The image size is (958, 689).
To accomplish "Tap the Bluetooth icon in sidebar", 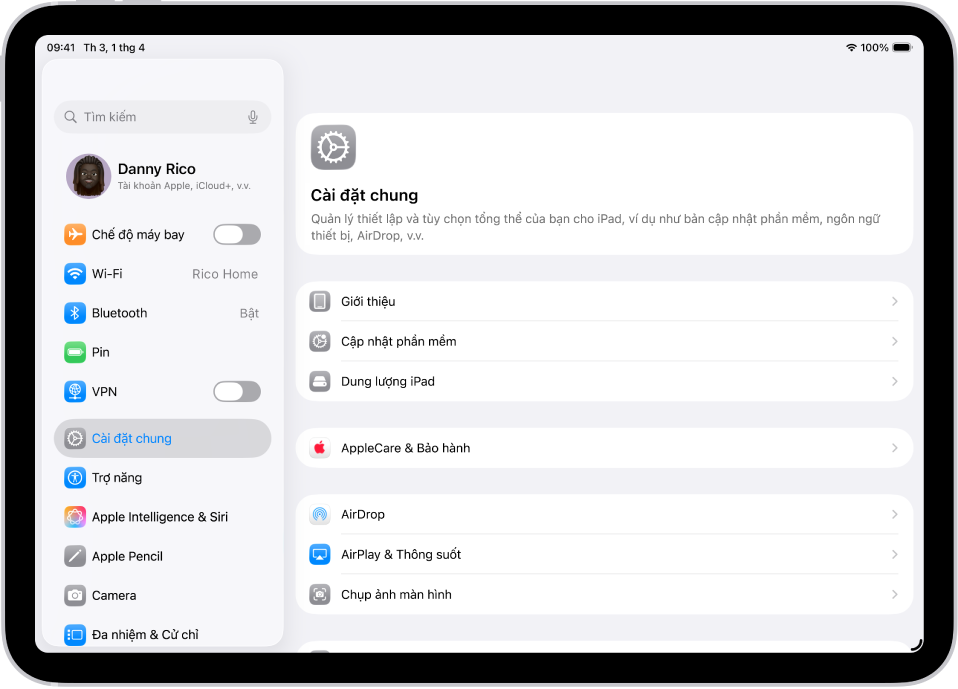I will pyautogui.click(x=75, y=312).
